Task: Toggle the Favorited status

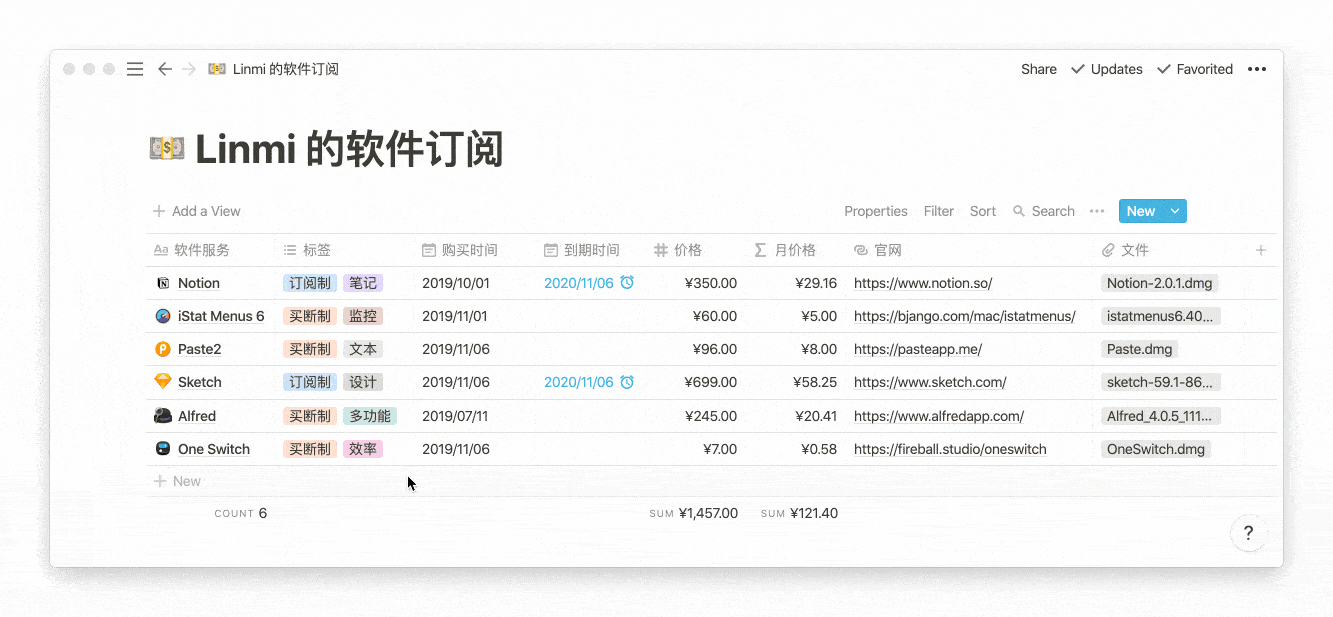Action: pos(1195,69)
